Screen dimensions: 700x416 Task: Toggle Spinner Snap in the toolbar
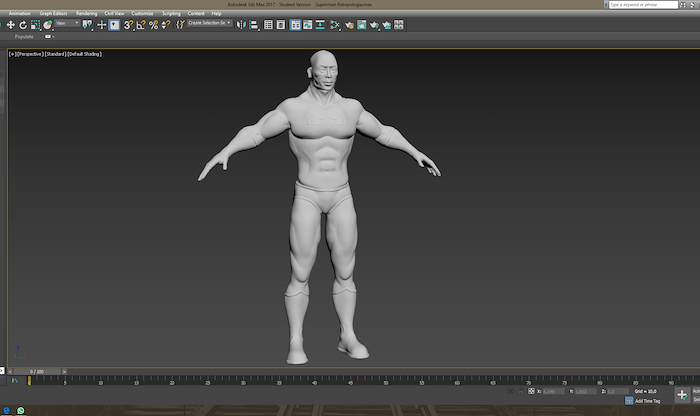click(x=166, y=25)
